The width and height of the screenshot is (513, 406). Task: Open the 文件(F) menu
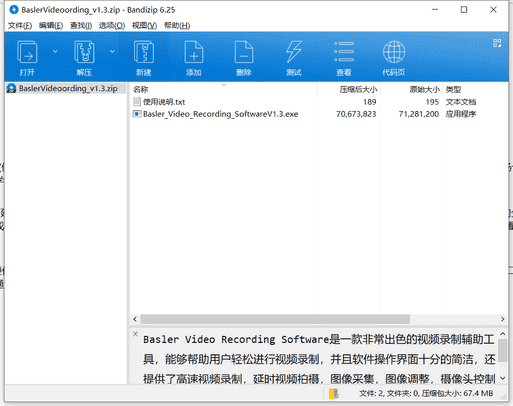pyautogui.click(x=20, y=25)
